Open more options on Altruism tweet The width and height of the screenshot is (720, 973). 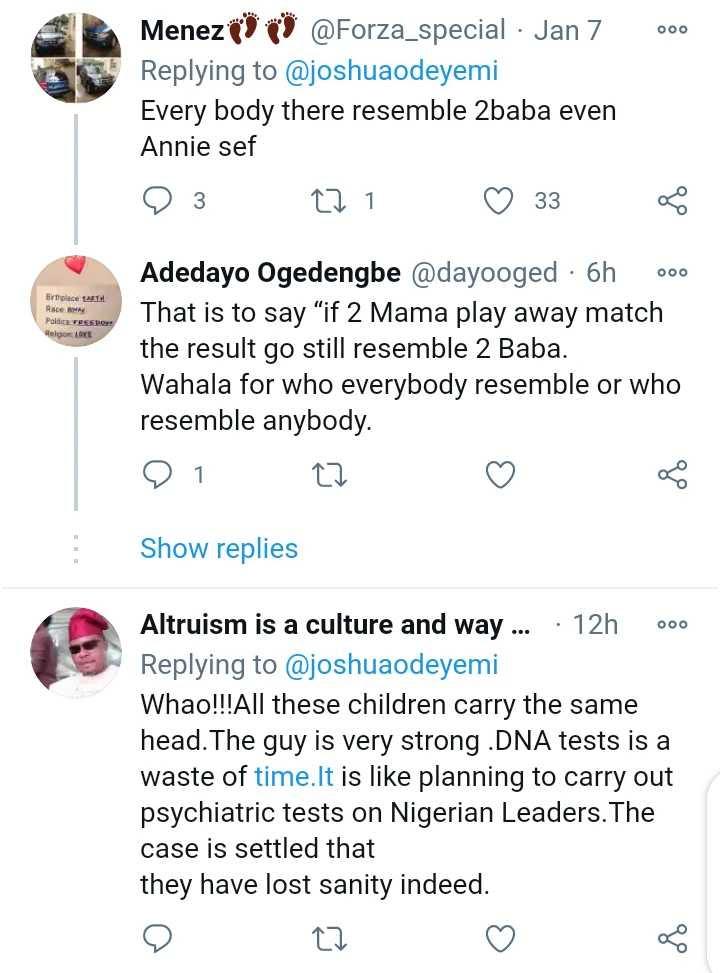tap(672, 625)
